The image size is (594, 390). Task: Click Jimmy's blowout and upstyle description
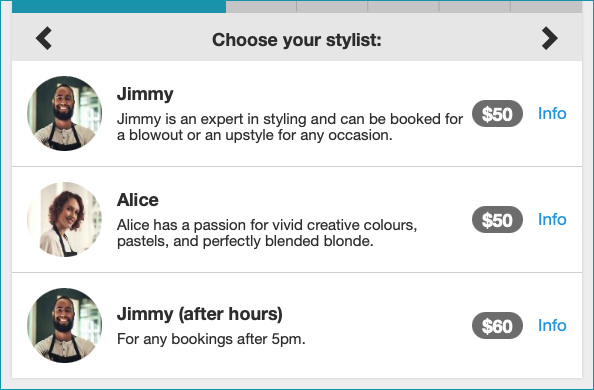click(290, 127)
